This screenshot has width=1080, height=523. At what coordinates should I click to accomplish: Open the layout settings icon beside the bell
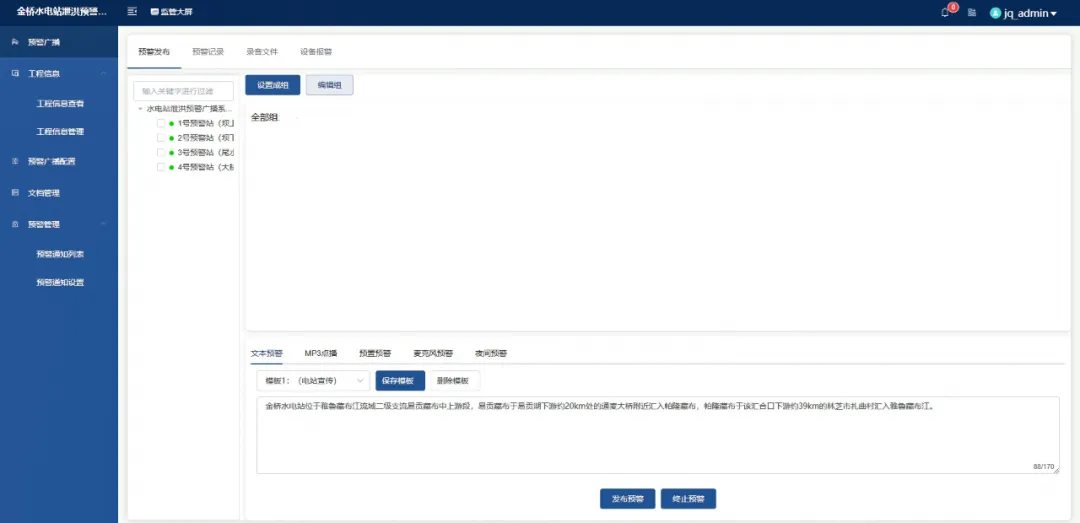(x=971, y=13)
